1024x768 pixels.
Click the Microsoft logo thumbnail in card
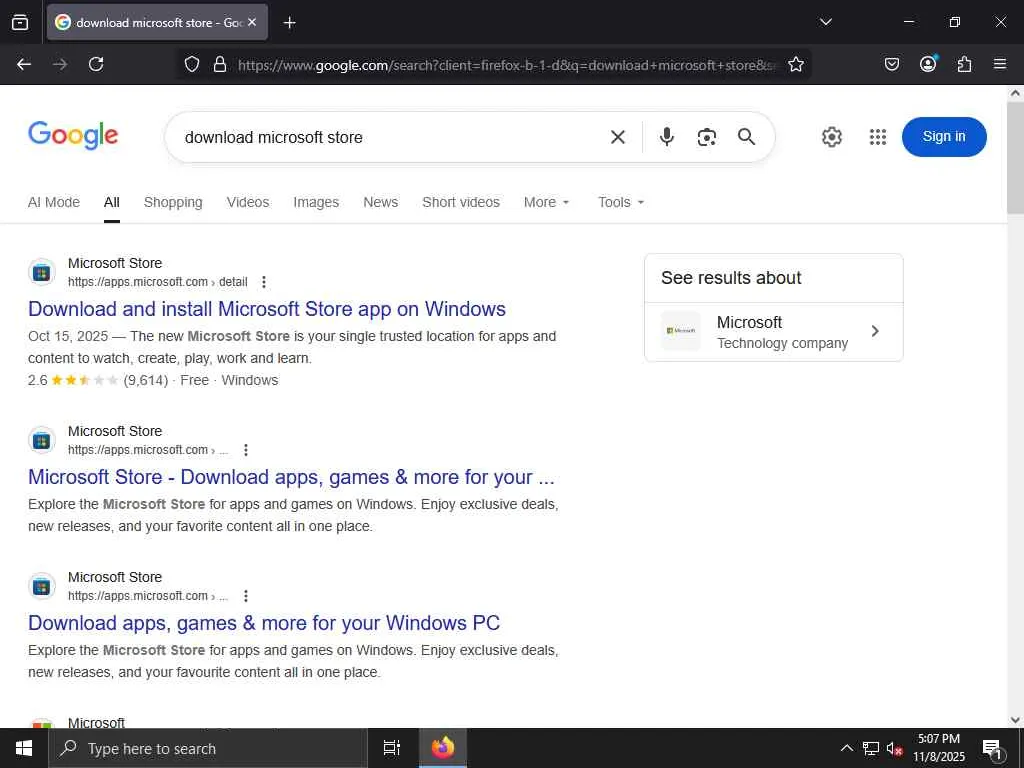680,331
